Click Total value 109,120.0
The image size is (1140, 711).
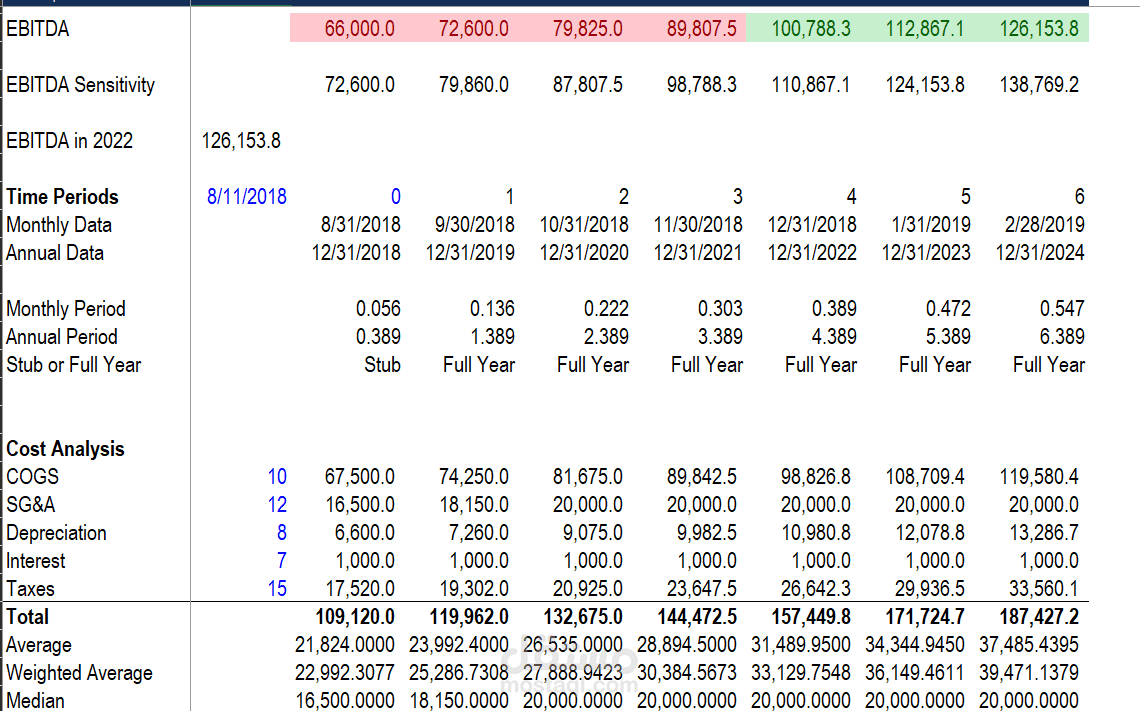pos(355,616)
